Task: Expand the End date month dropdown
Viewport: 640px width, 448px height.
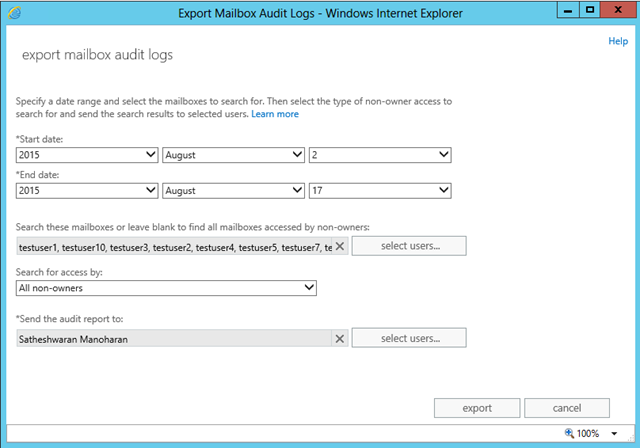Action: (233, 191)
